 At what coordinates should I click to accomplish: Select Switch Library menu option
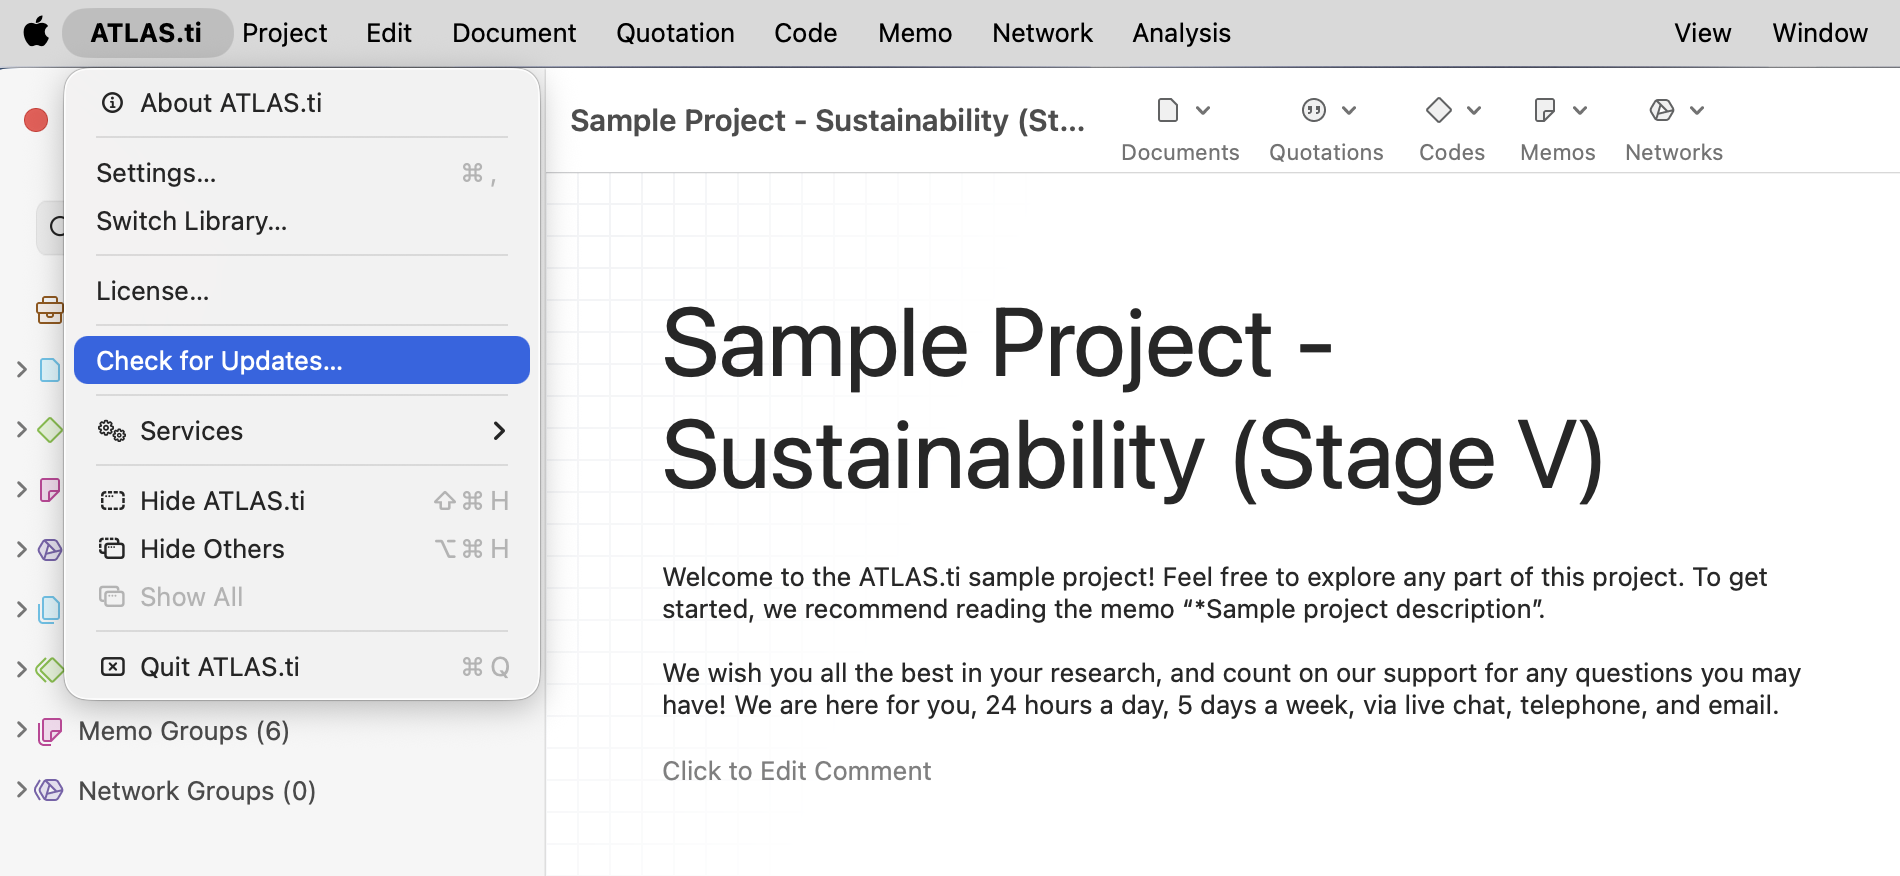(x=191, y=221)
